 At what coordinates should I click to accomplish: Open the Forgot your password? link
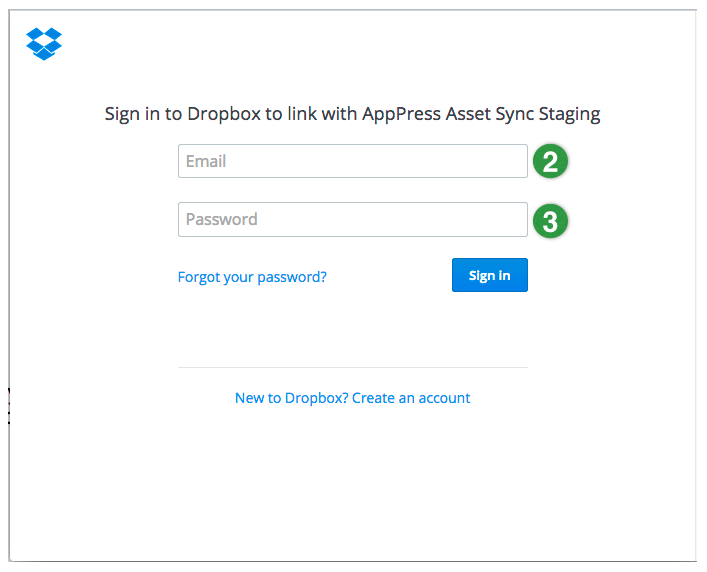click(252, 277)
